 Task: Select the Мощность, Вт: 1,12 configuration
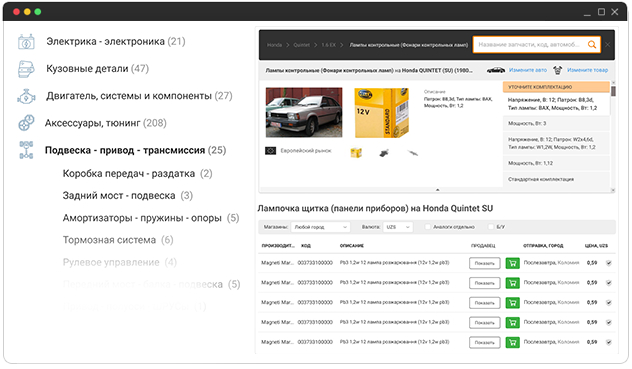(556, 163)
